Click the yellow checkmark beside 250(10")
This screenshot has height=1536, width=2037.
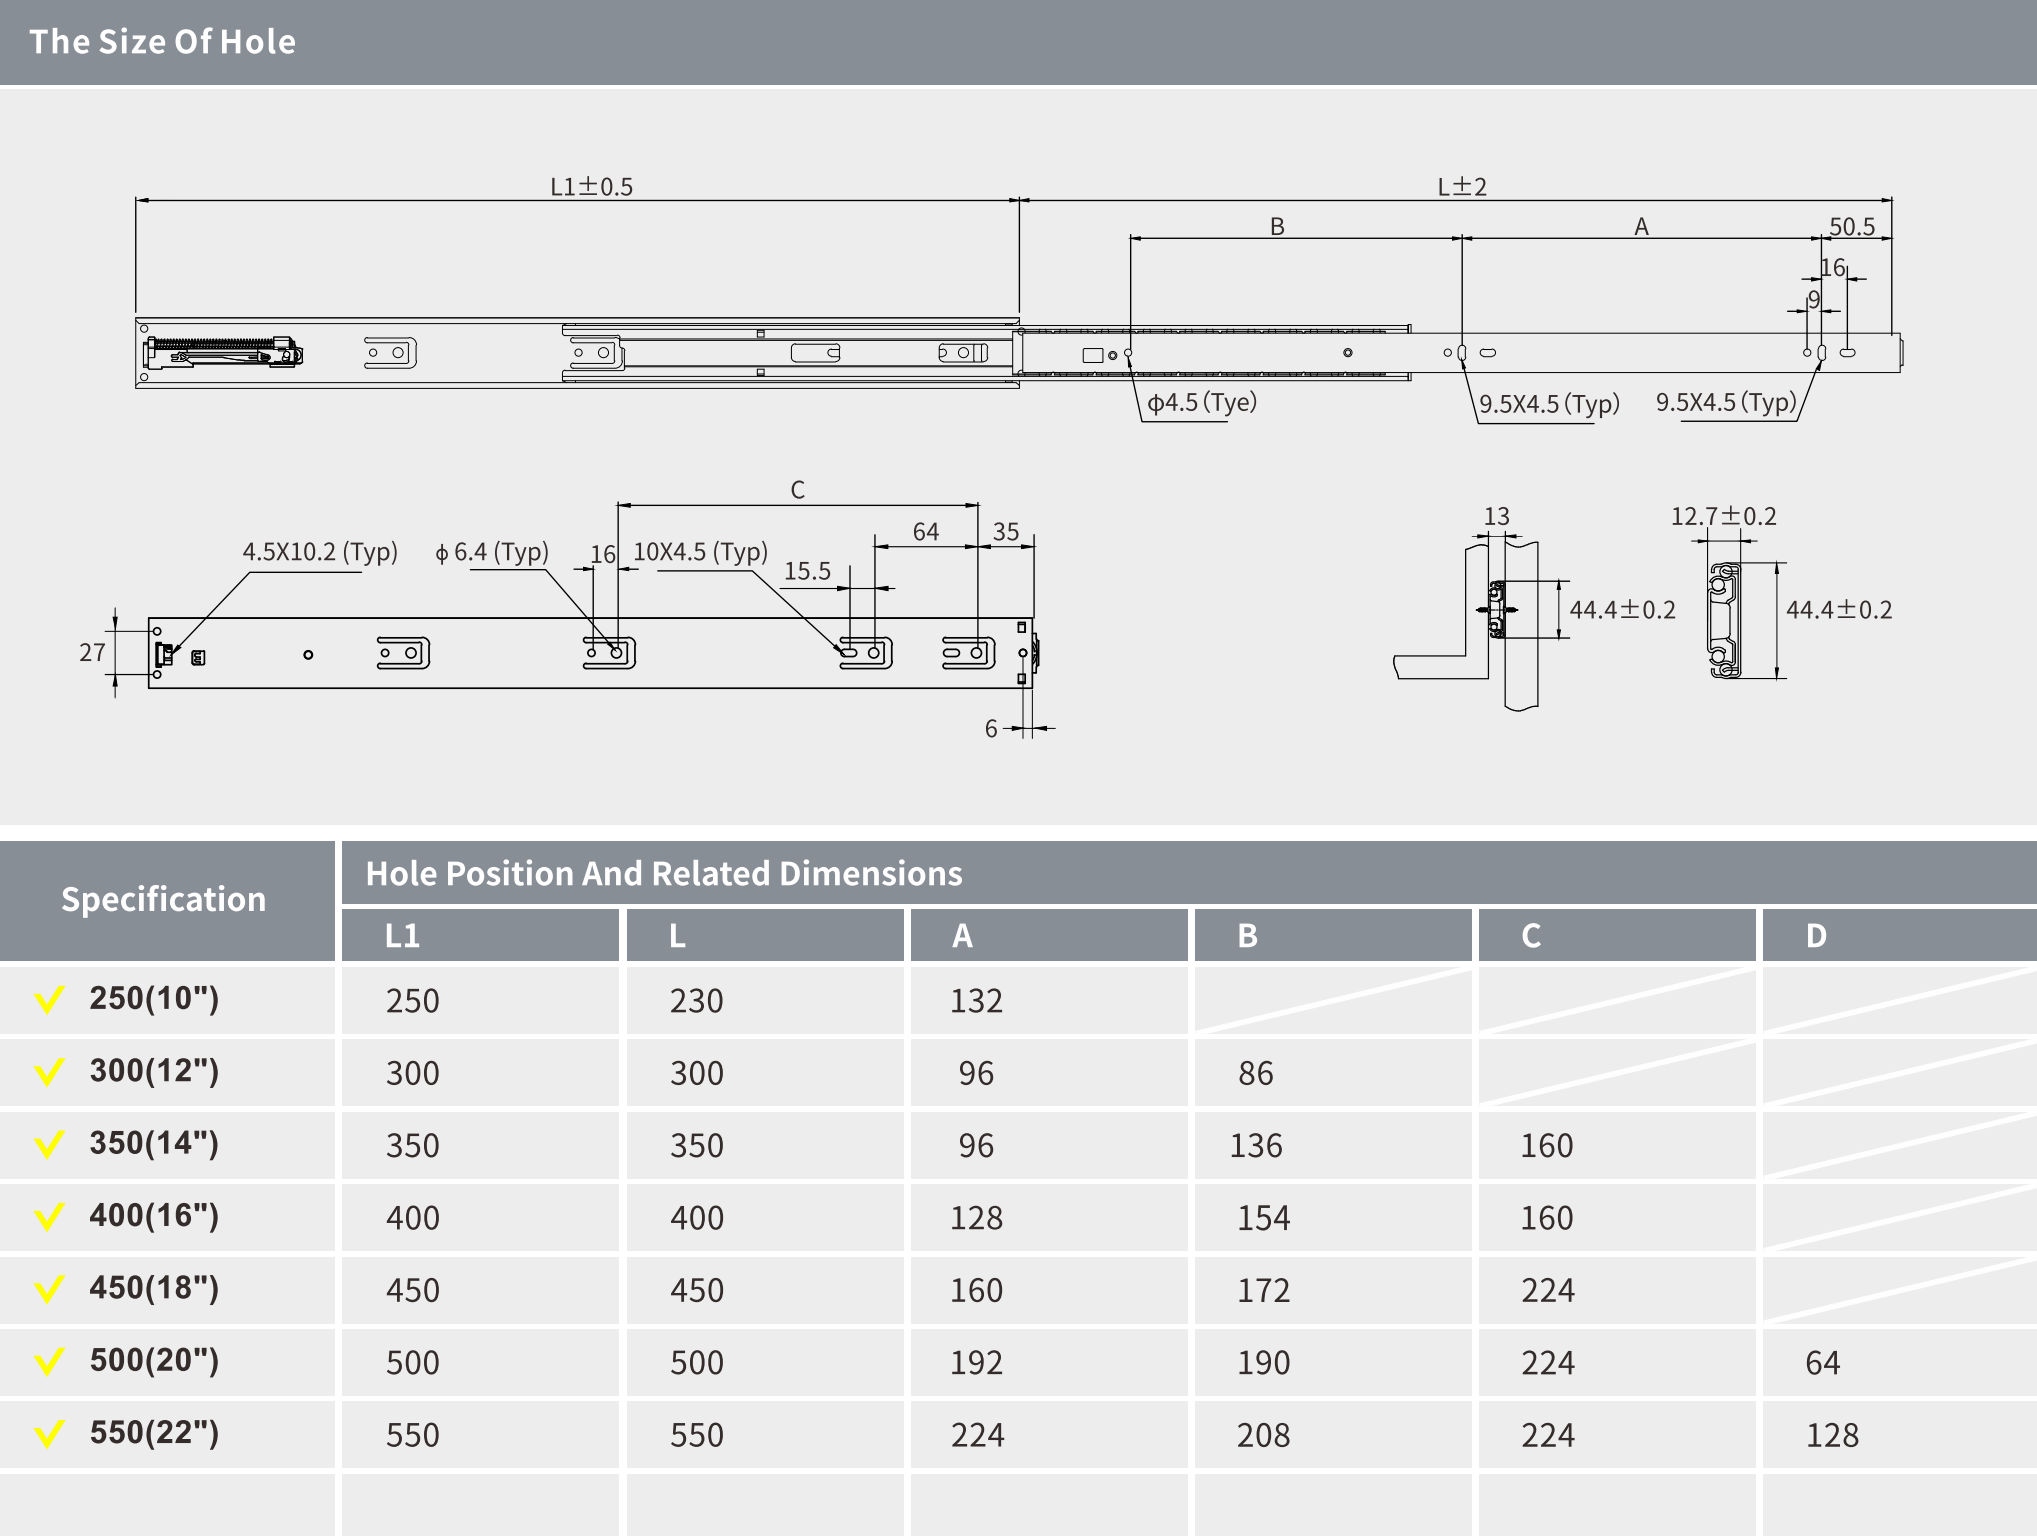tap(49, 999)
